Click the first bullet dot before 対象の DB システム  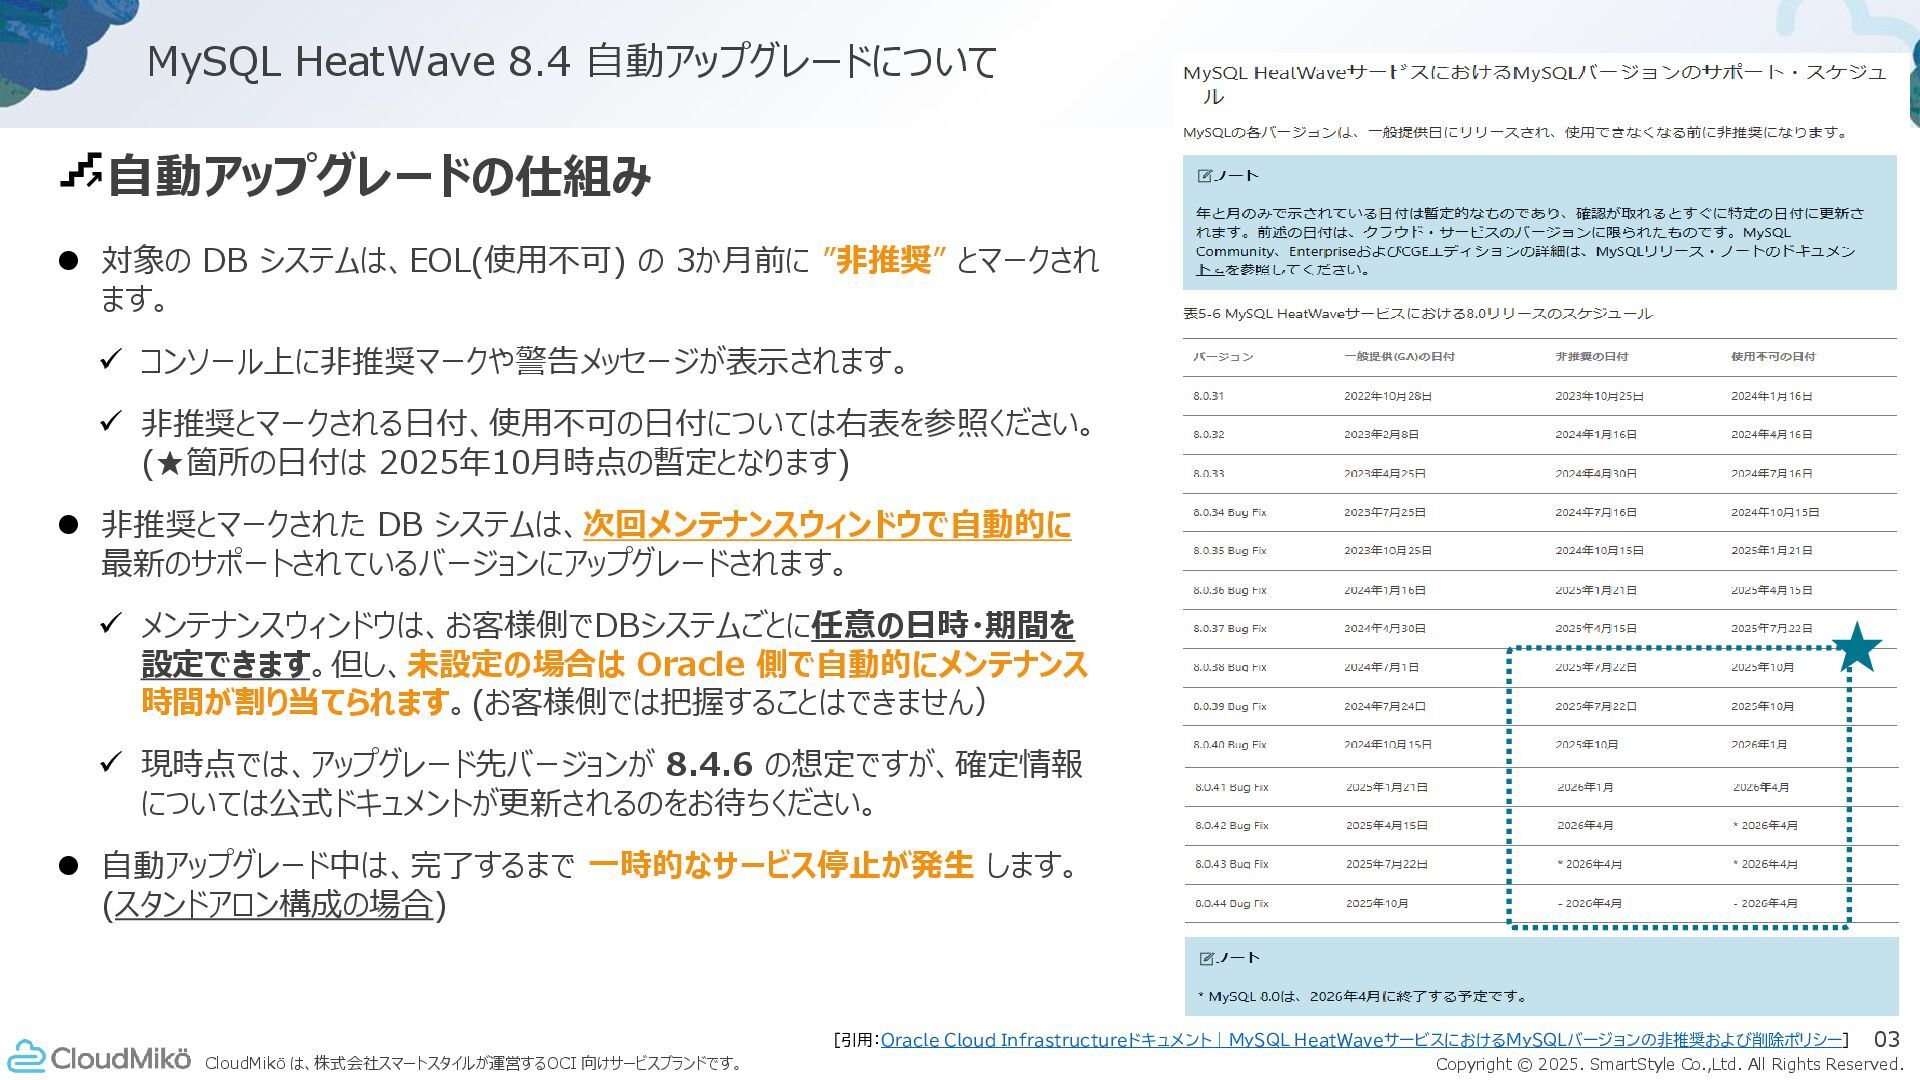(x=68, y=261)
